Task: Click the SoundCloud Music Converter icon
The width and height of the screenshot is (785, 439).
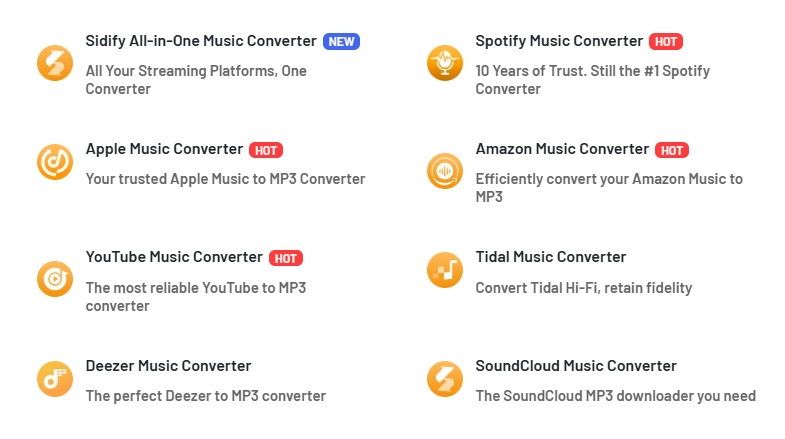Action: (445, 378)
